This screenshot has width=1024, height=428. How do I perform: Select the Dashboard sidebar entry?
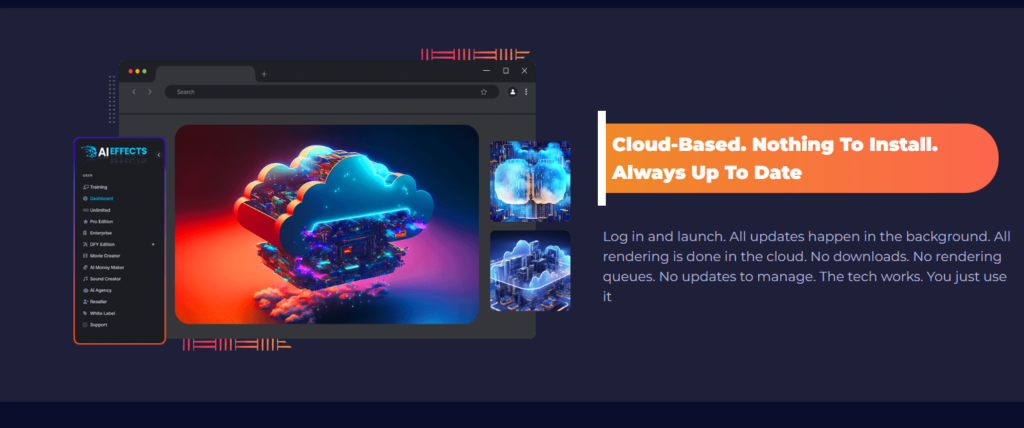tap(98, 198)
